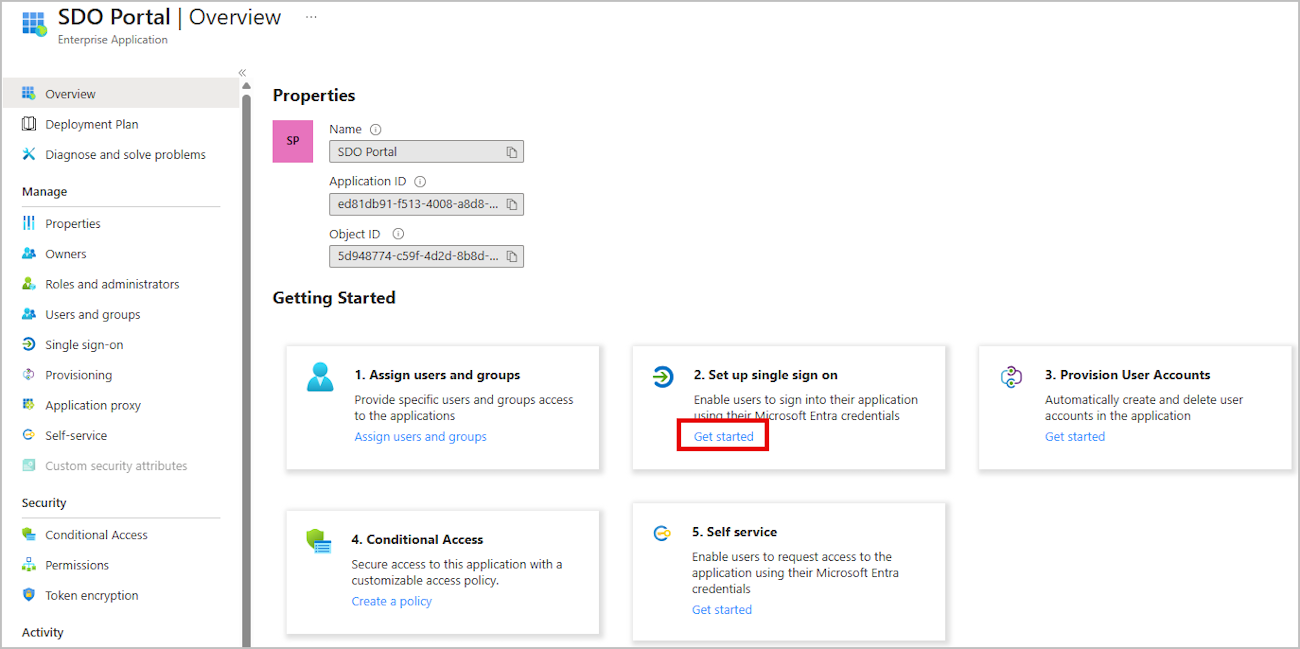Copy the Name field value
The width and height of the screenshot is (1300, 649).
tap(512, 152)
